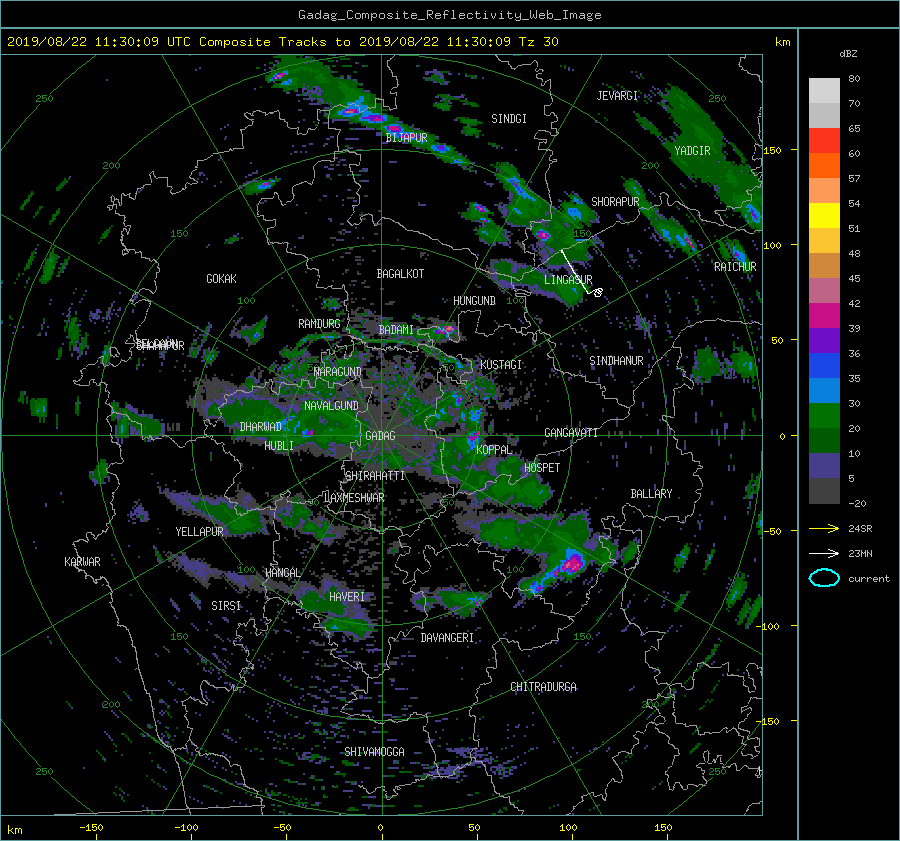The image size is (900, 841).
Task: Click the SIRSI city label
Action: coord(226,606)
